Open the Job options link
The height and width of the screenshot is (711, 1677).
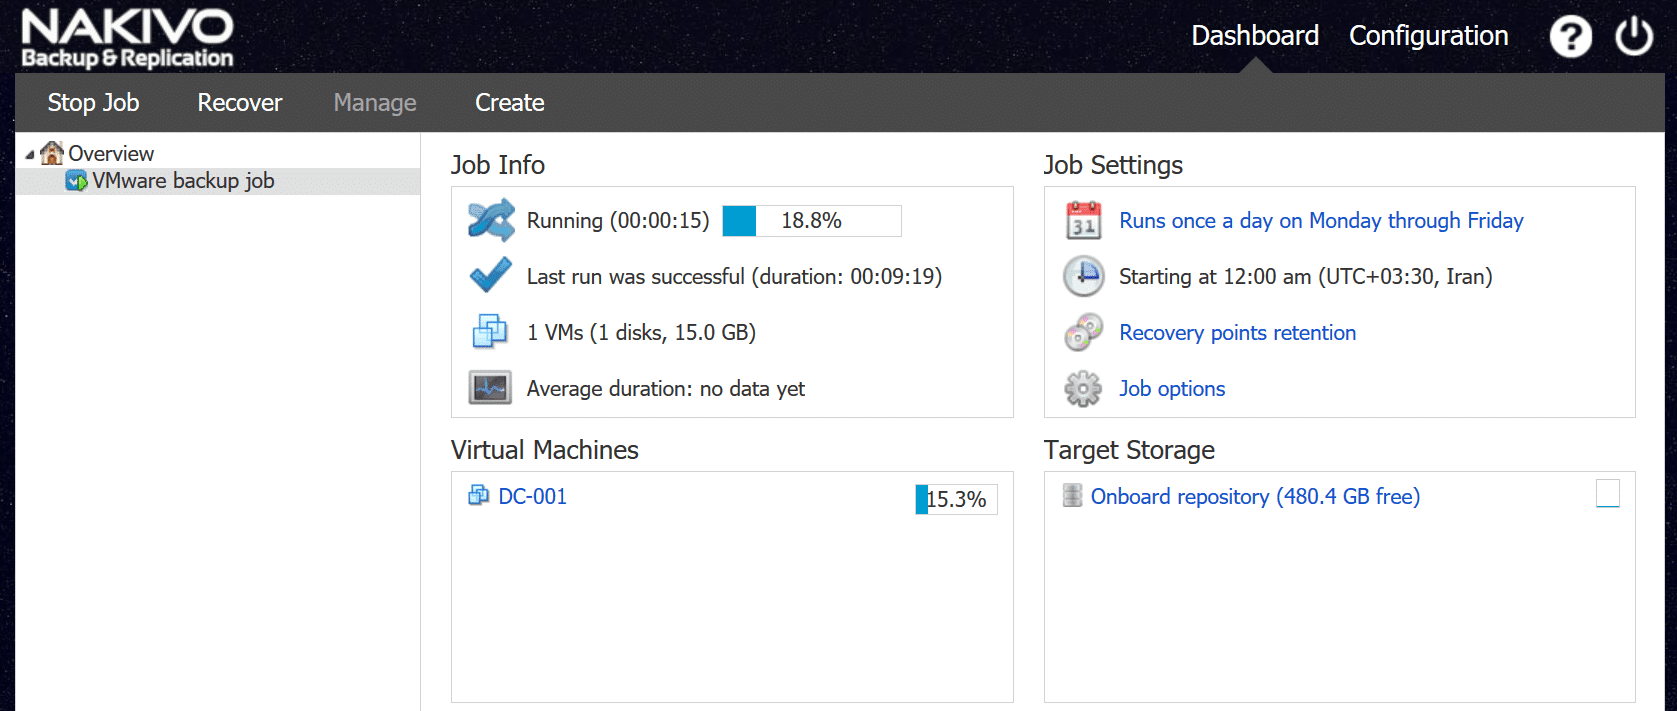pos(1172,388)
